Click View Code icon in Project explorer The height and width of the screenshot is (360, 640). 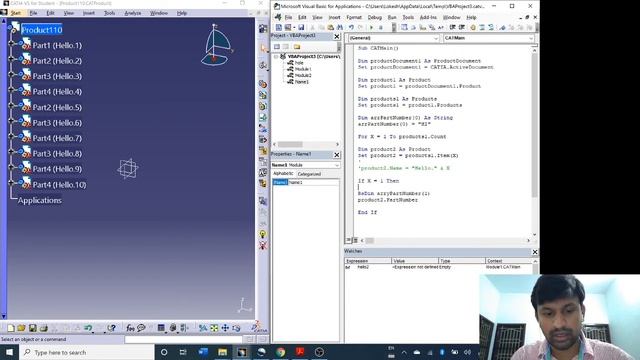[x=277, y=47]
